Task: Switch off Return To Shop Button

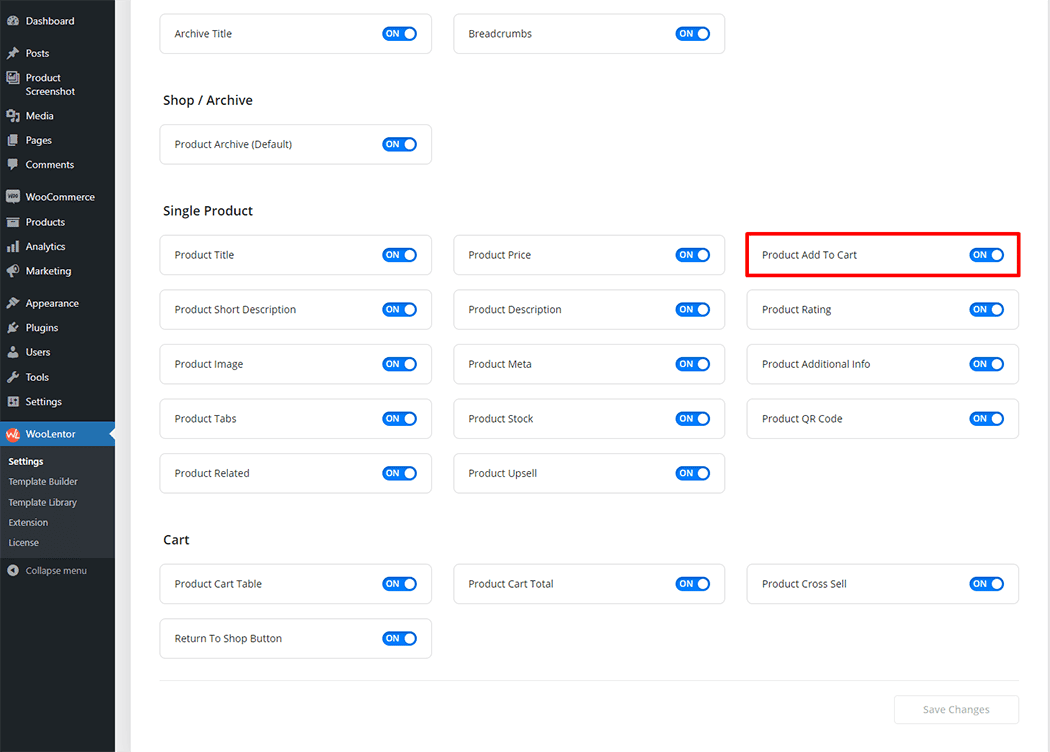Action: (x=399, y=639)
